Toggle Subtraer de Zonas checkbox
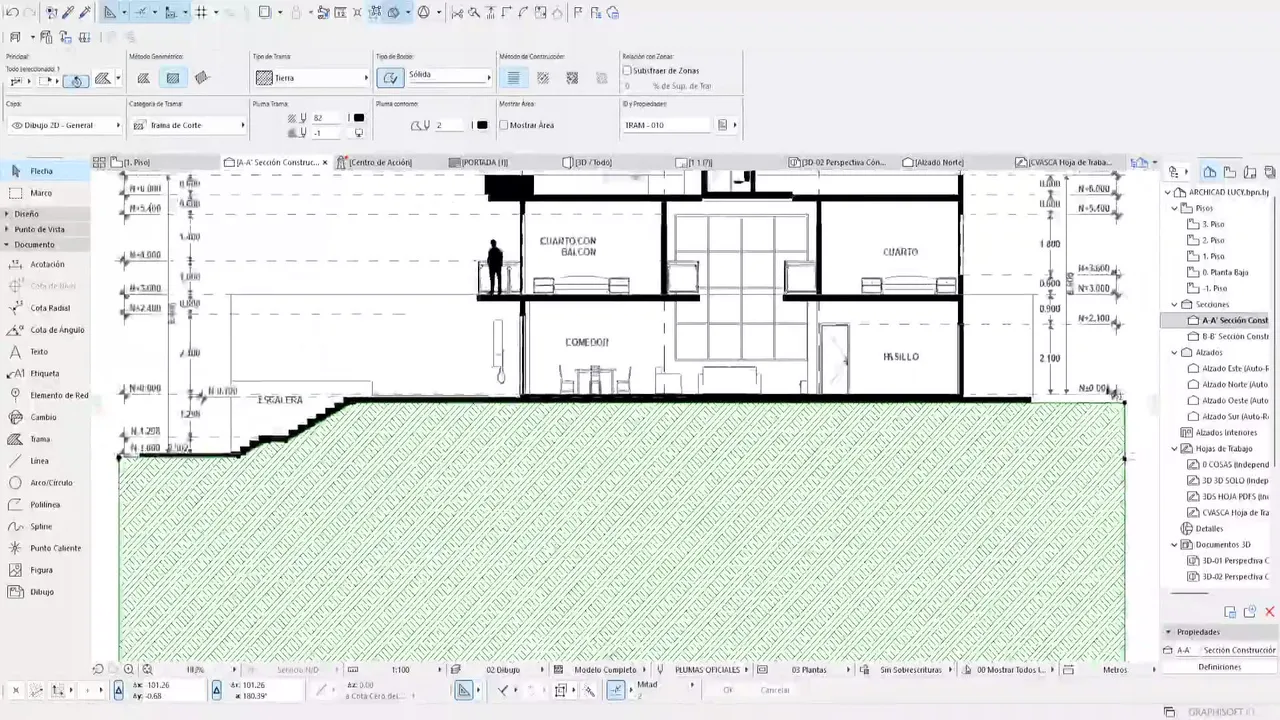This screenshot has width=1280, height=720. pos(628,71)
